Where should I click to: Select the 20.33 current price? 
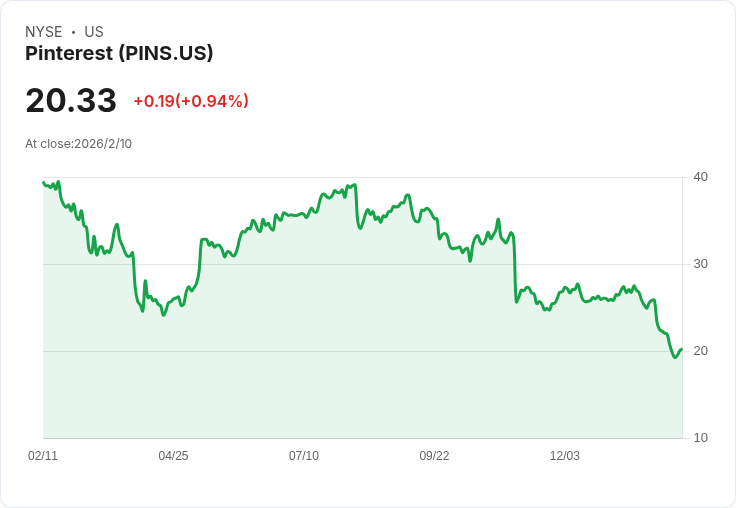click(71, 101)
